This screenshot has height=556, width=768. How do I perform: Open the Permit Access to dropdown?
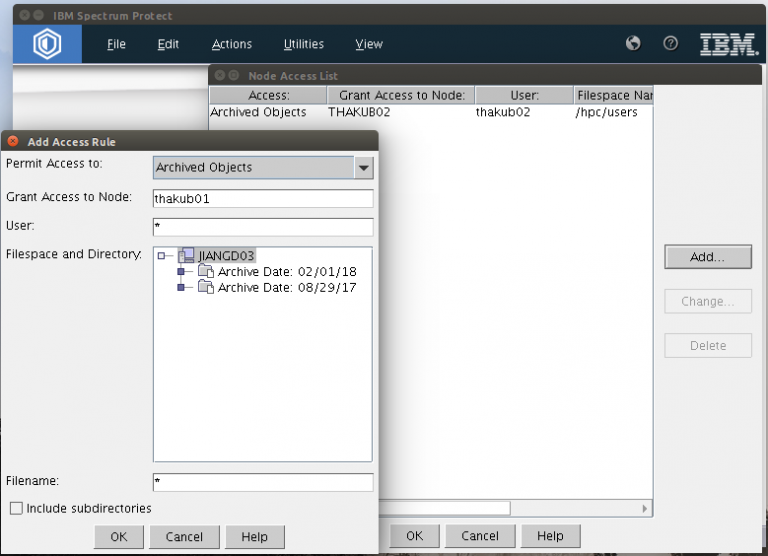coord(363,167)
